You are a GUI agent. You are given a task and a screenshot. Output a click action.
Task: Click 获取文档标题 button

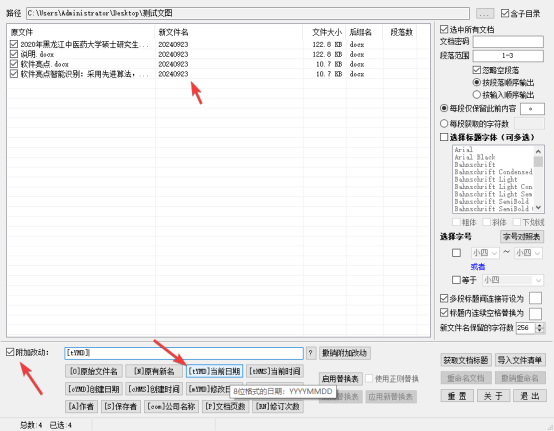[x=466, y=360]
